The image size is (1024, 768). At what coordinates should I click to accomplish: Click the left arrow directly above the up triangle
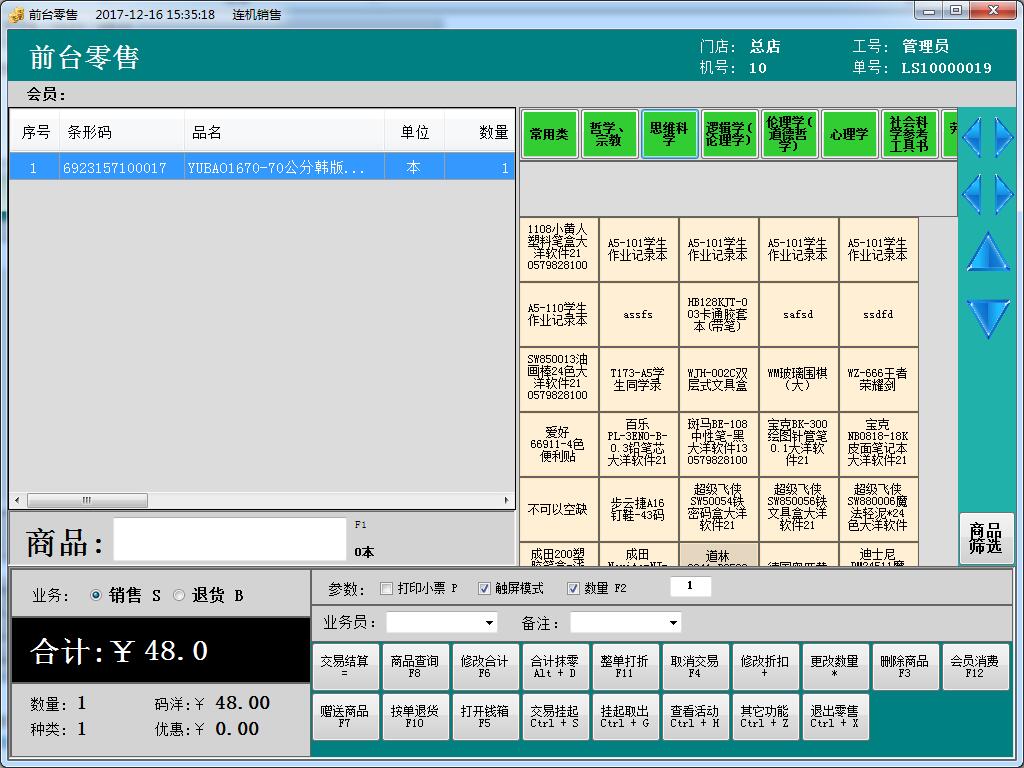pyautogui.click(x=972, y=194)
